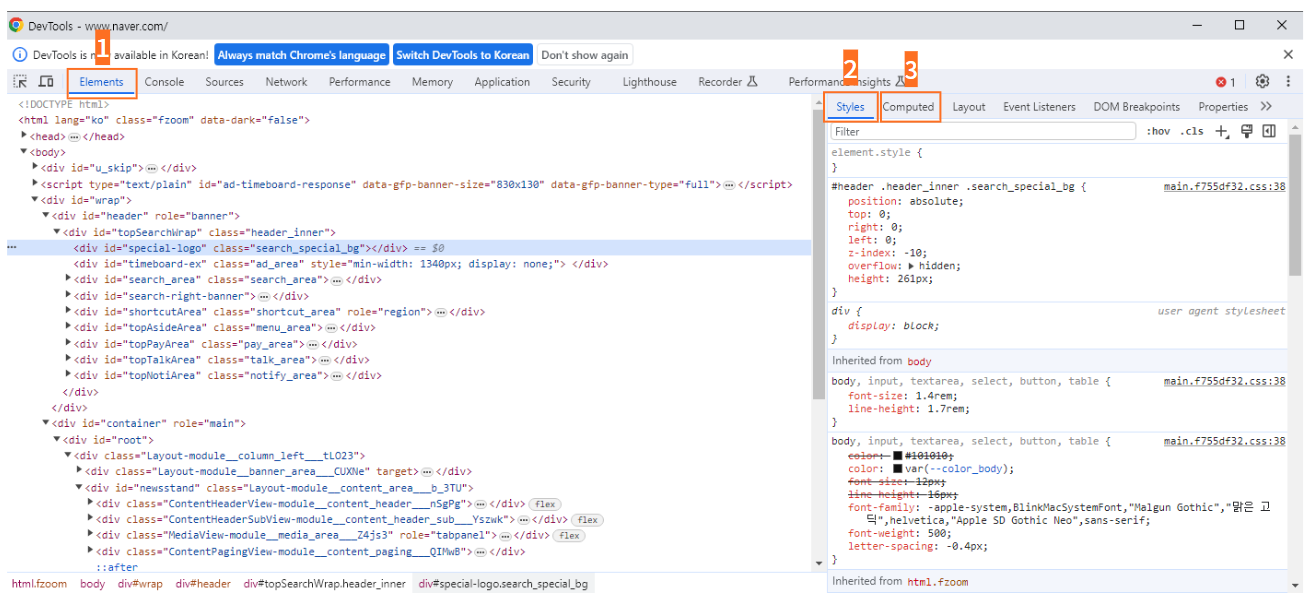Open main.f755df32.css:38 link for #header rule
The image size is (1313, 608).
pos(1224,187)
